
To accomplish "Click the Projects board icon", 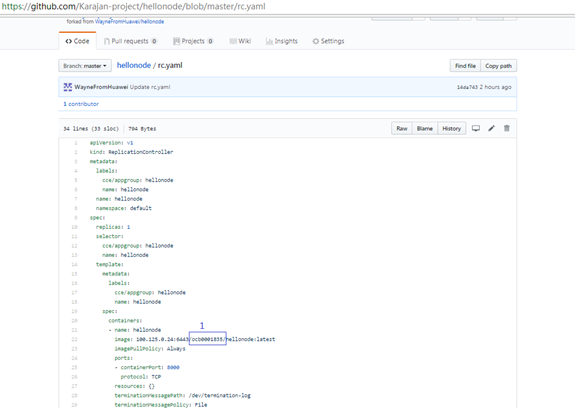I will 176,41.
